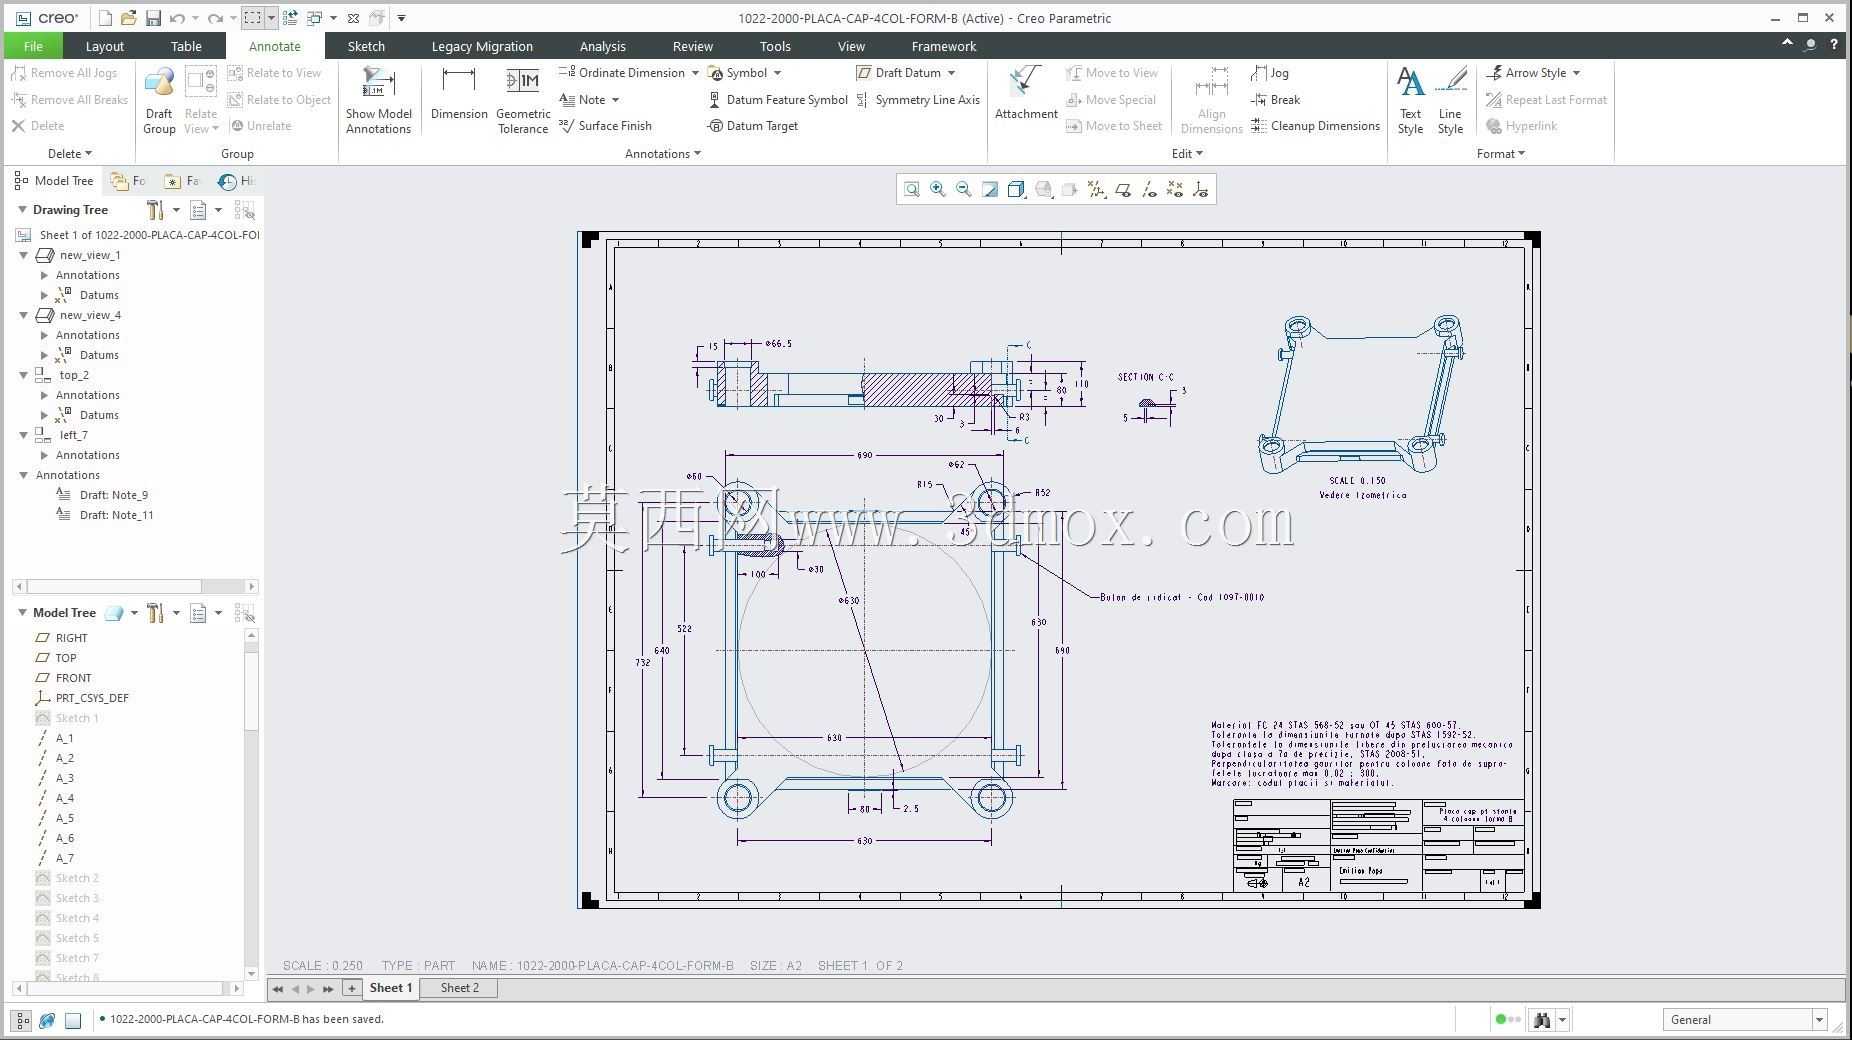Screen dimensions: 1852x1040
Task: Collapse the top_2 tree node
Action: tap(24, 375)
